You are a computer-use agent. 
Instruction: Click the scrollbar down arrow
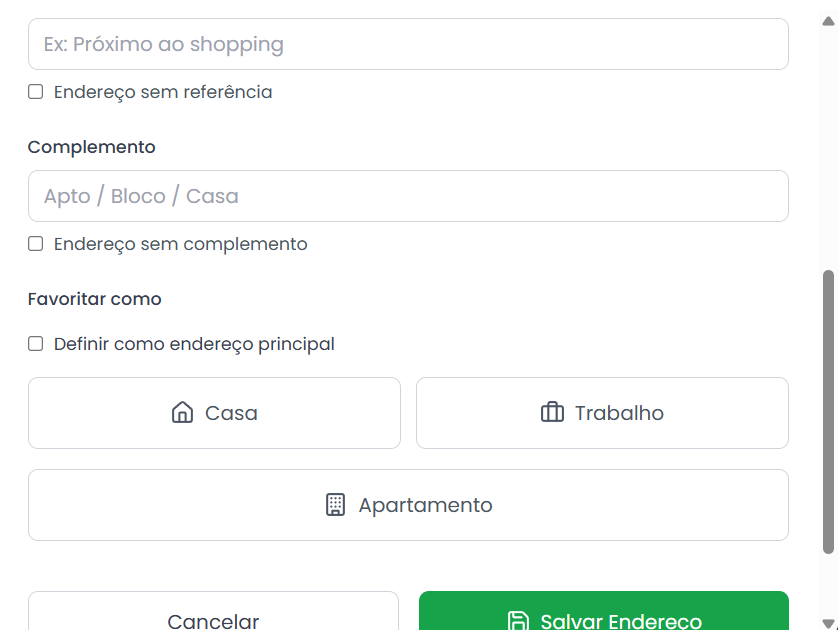(x=828, y=622)
